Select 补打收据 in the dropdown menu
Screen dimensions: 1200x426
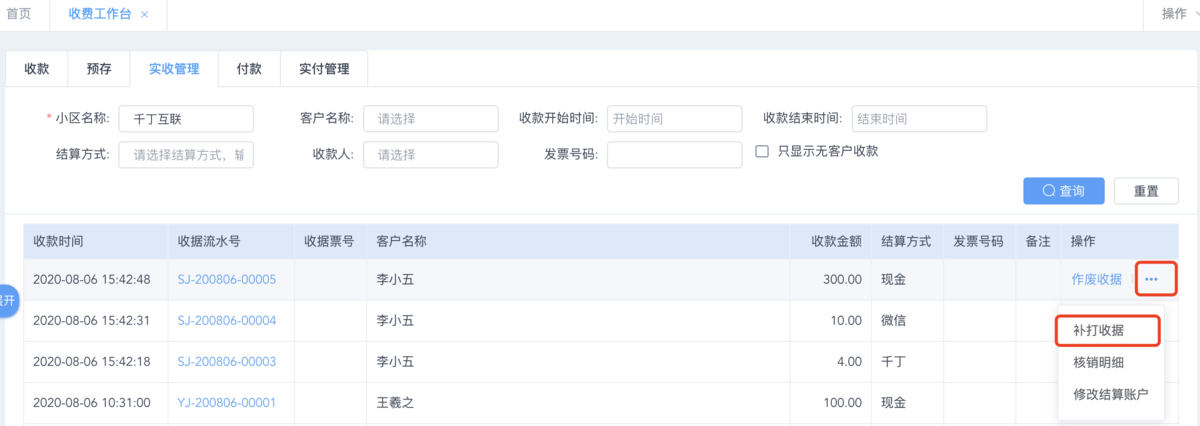tap(1098, 330)
